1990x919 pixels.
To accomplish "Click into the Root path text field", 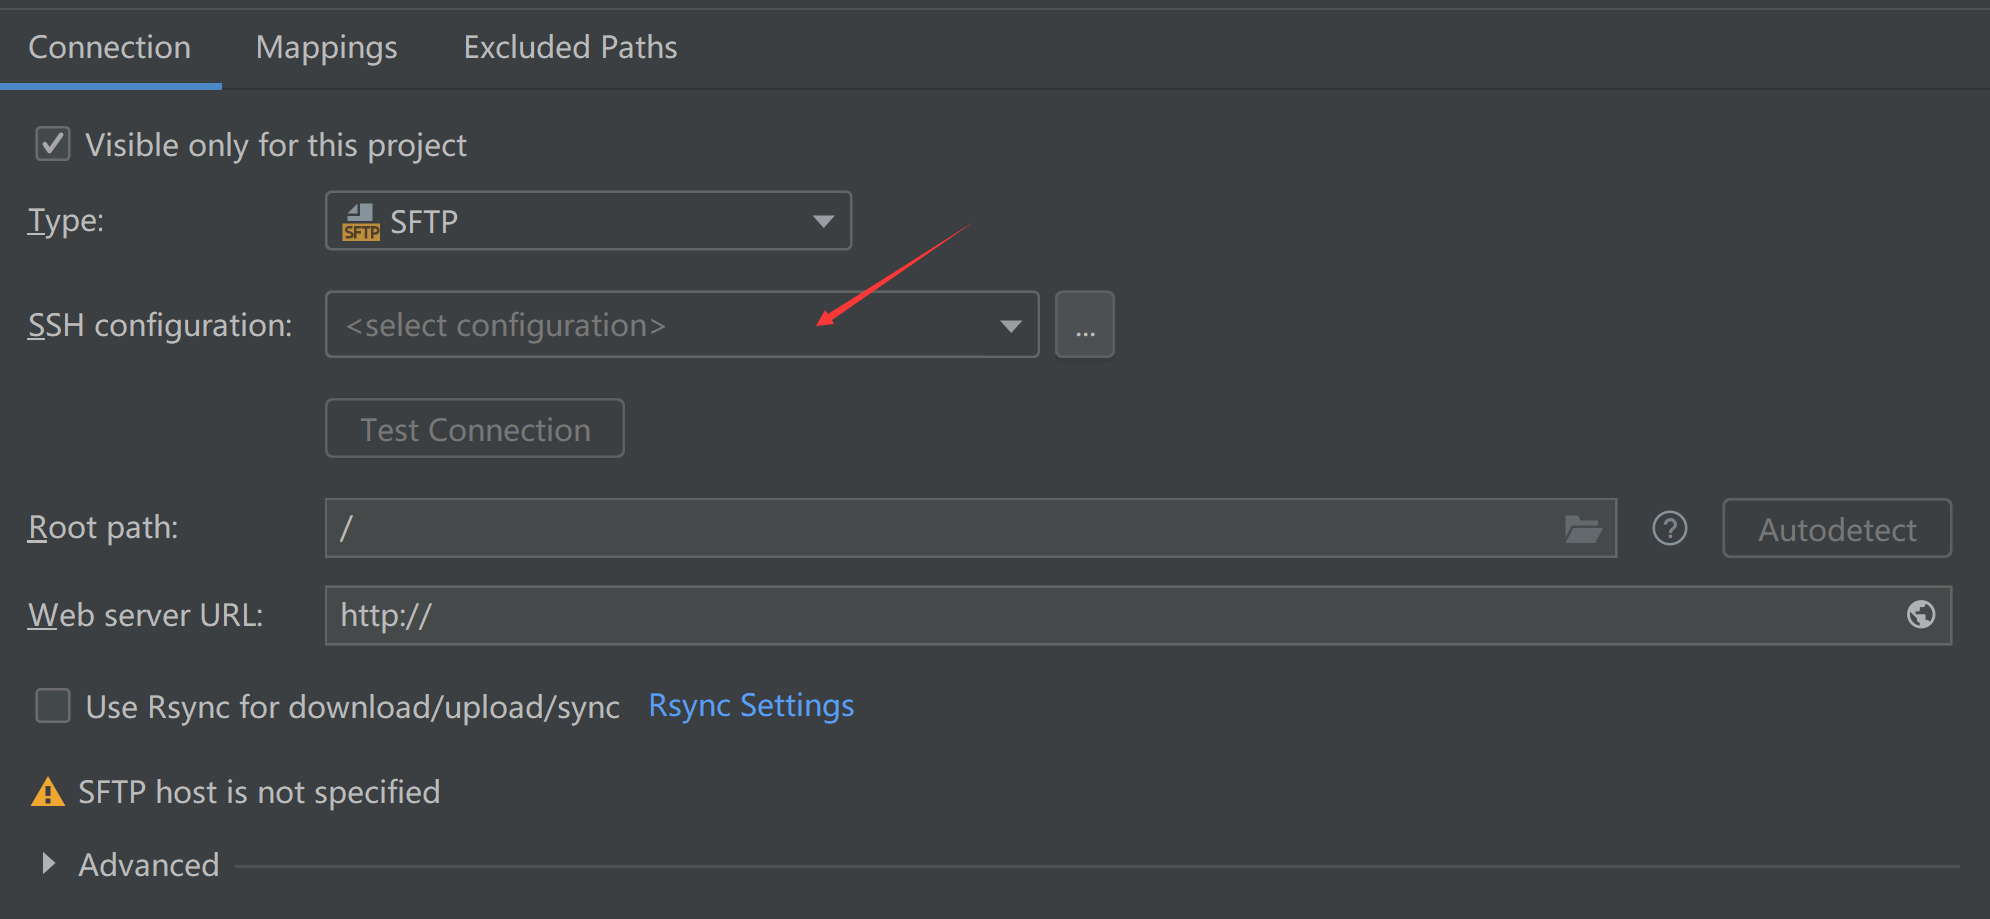I will point(940,528).
